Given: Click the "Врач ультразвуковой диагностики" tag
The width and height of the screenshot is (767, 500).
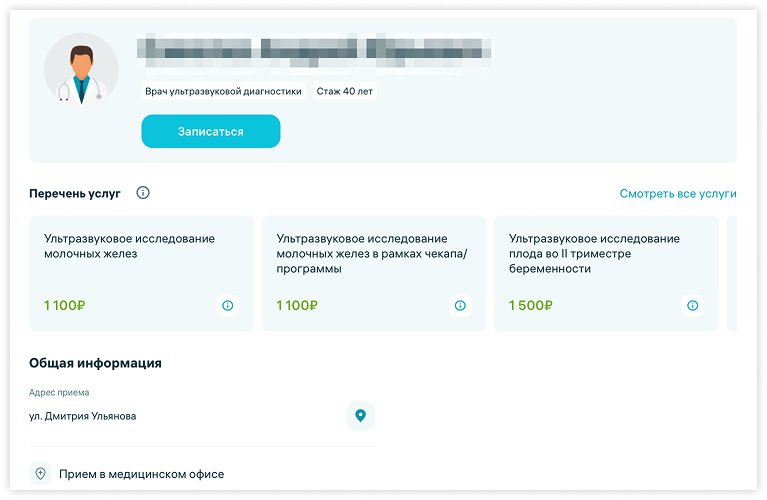Looking at the screenshot, I should point(223,91).
